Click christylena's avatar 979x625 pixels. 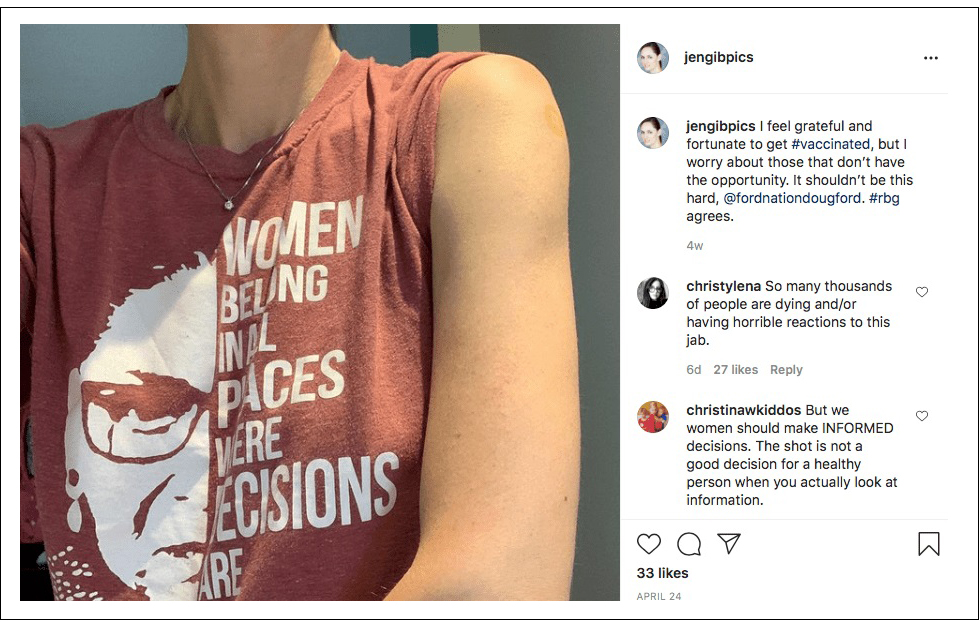[x=653, y=293]
